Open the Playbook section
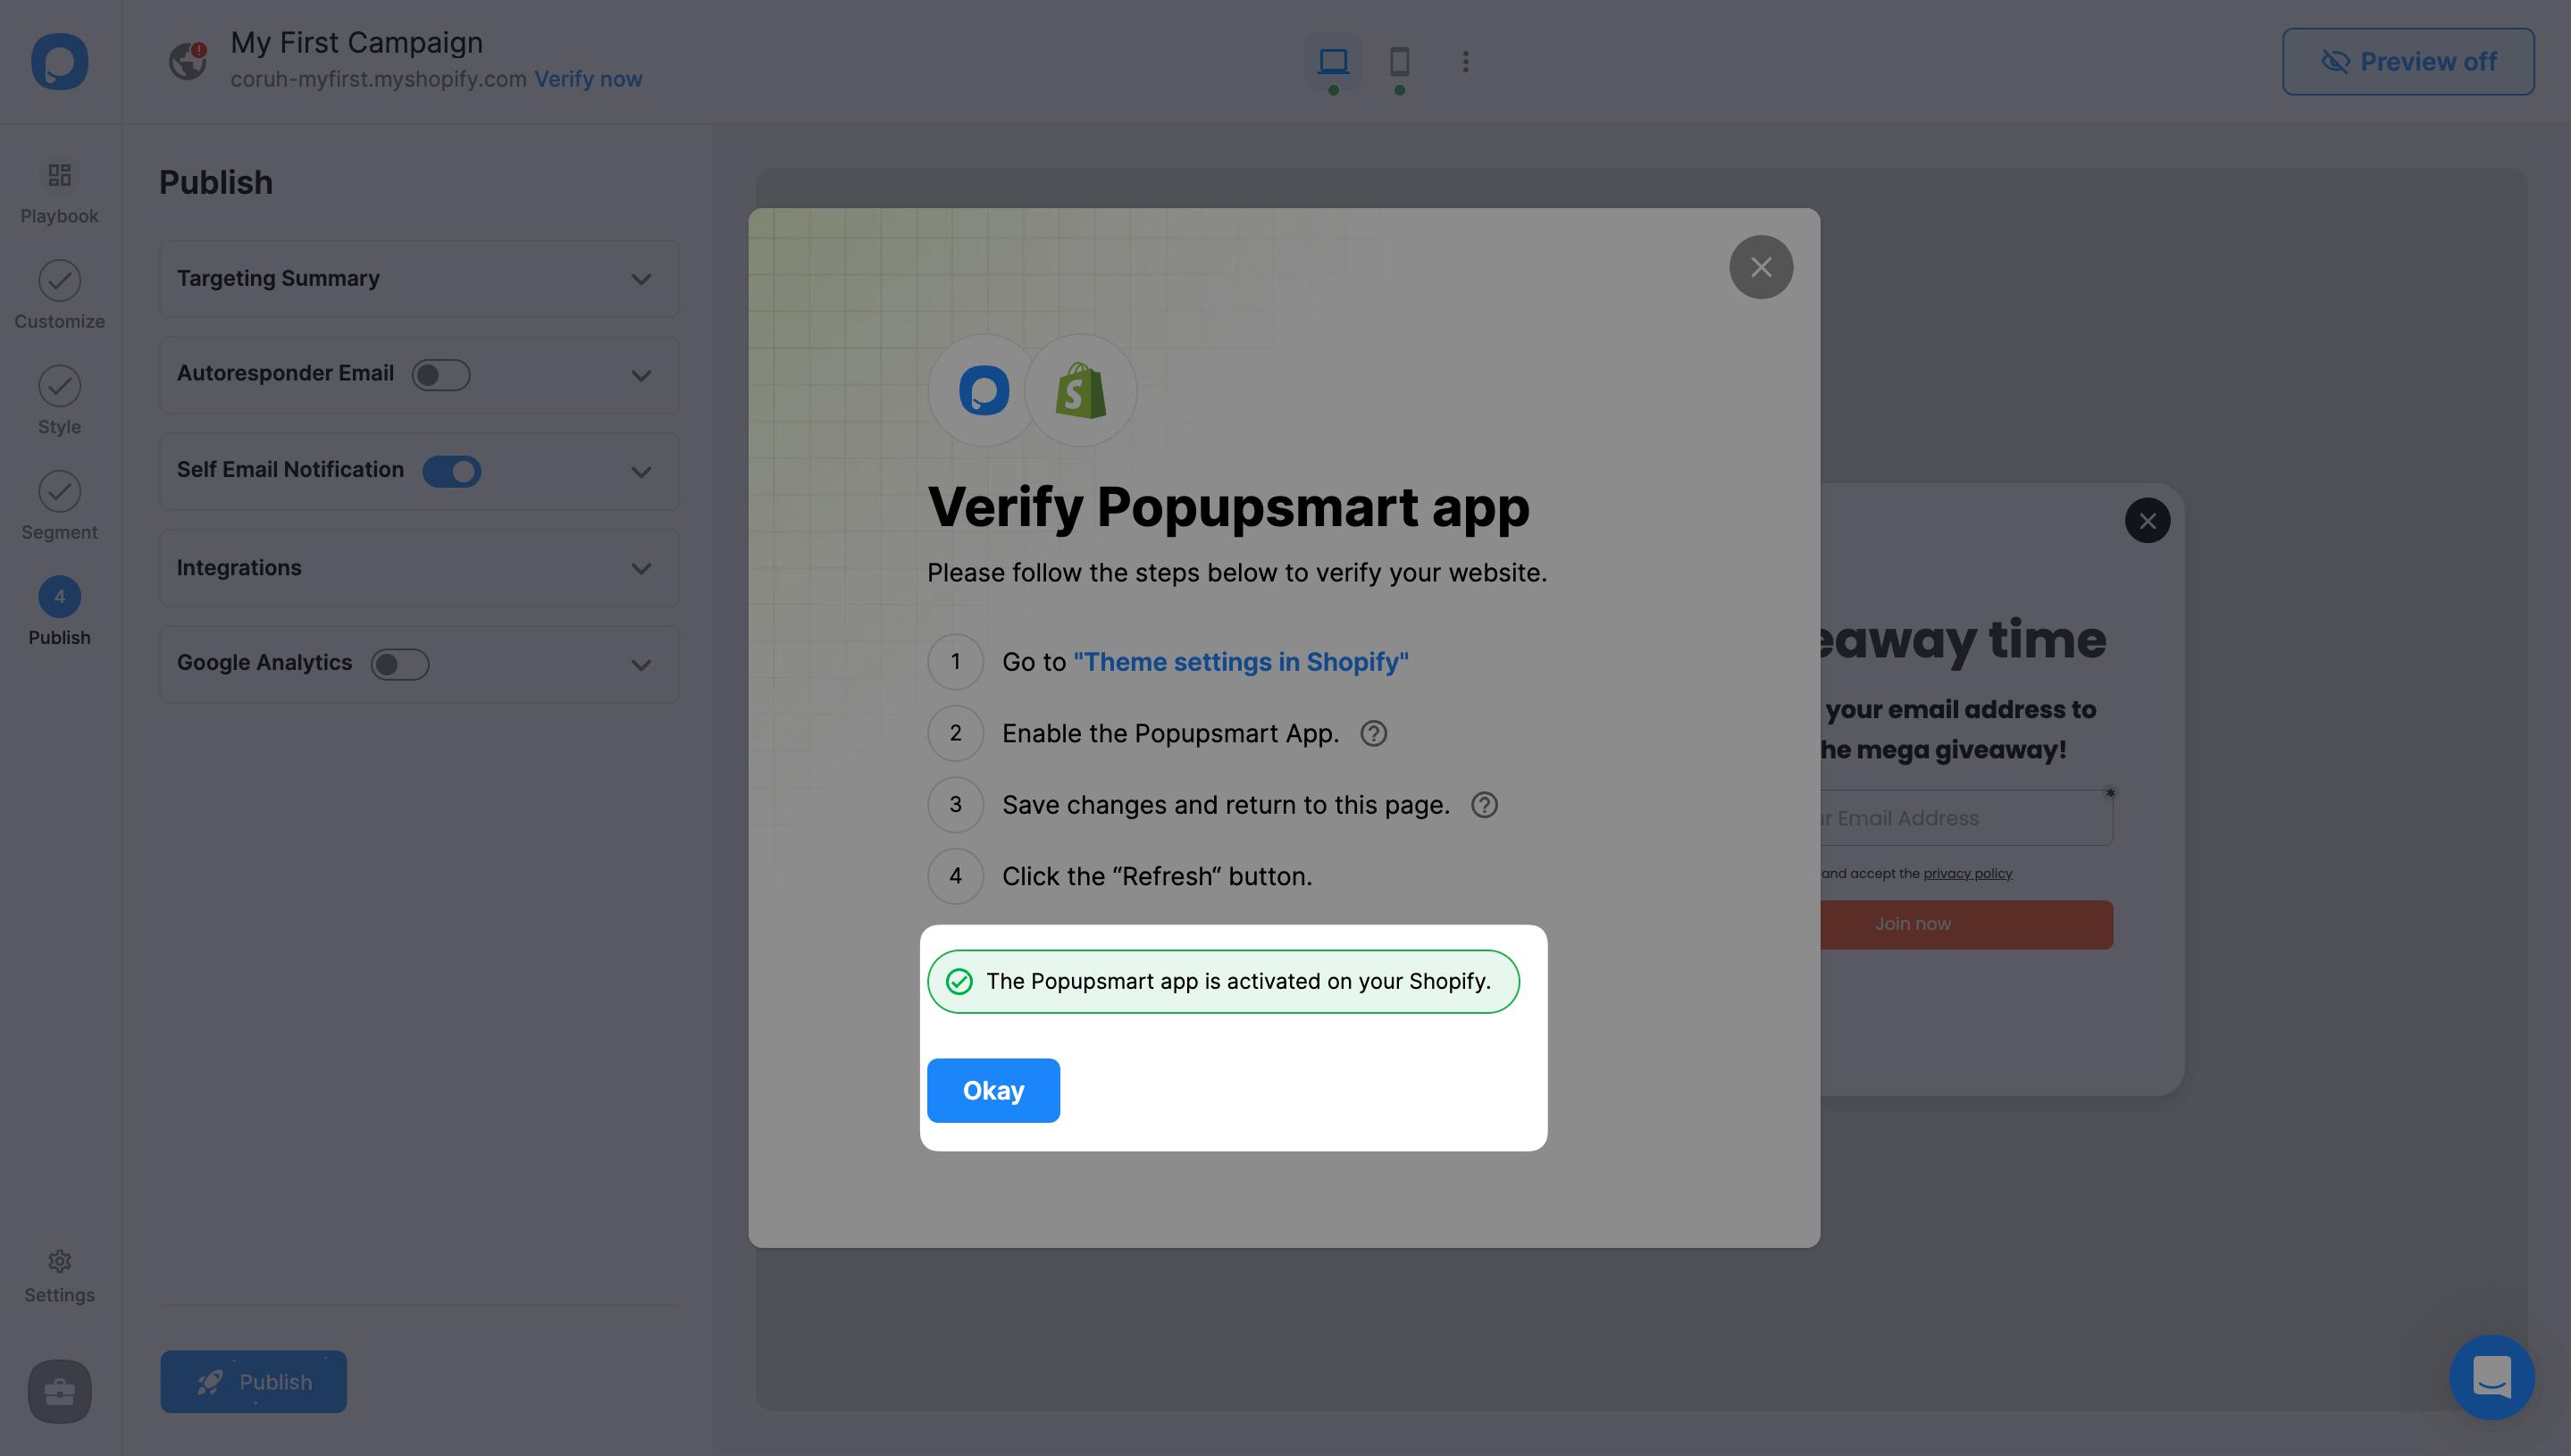Screen dimensions: 2571x1456 [x=59, y=193]
